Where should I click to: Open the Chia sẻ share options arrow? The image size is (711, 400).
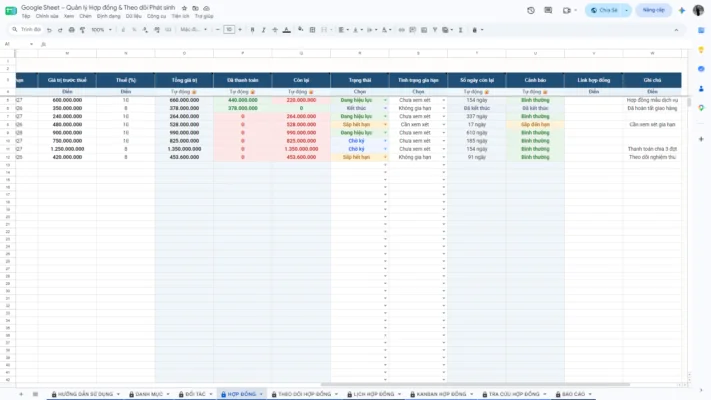point(626,10)
